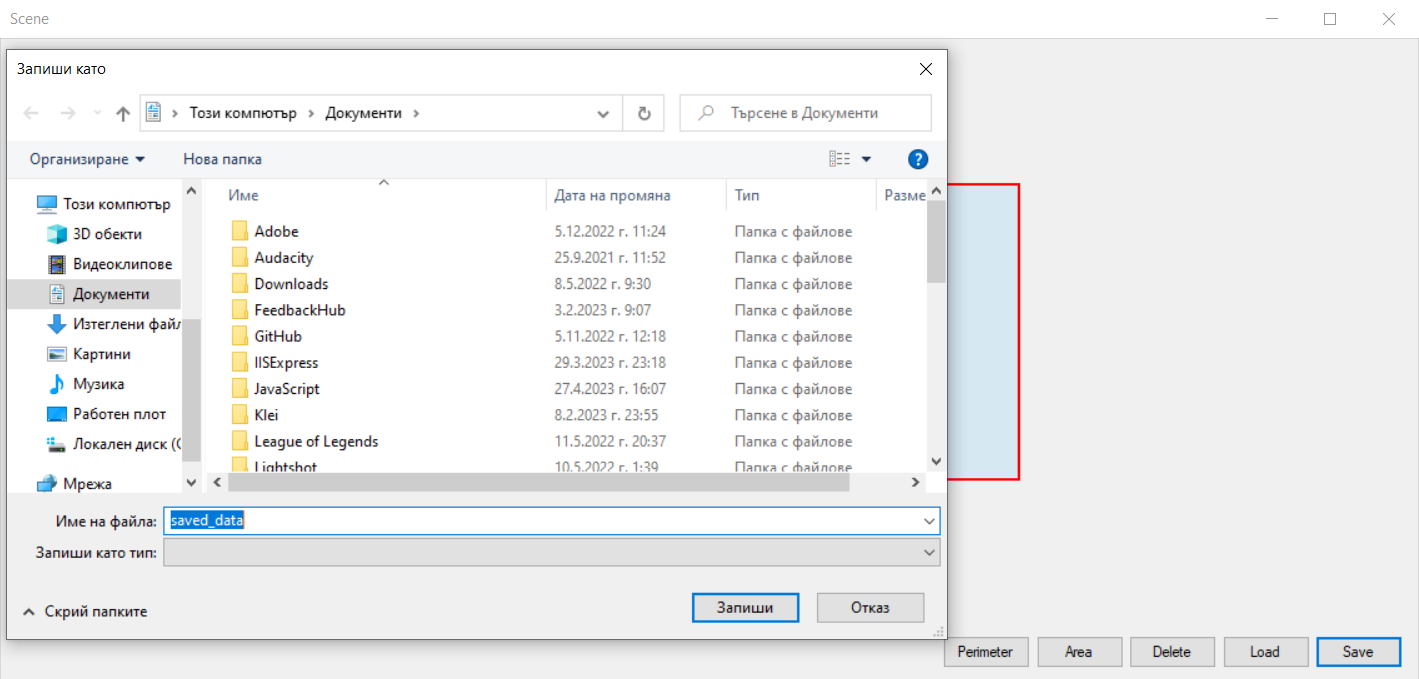Open the Организиране menu

coord(88,158)
